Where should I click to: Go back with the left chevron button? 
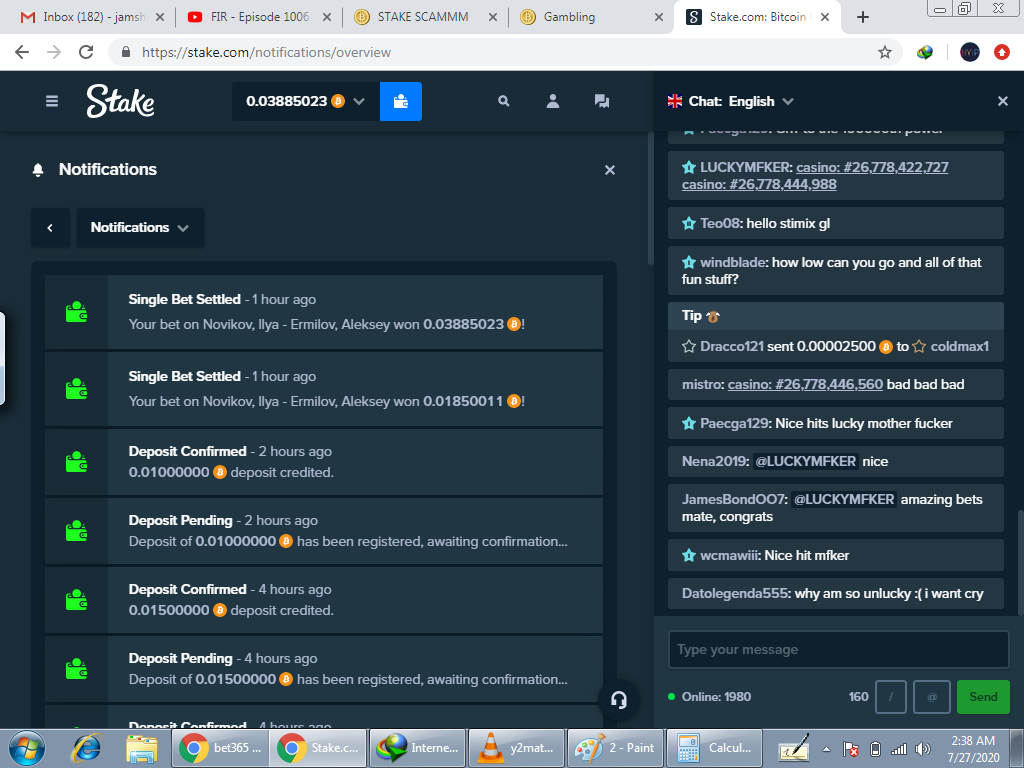pyautogui.click(x=50, y=227)
